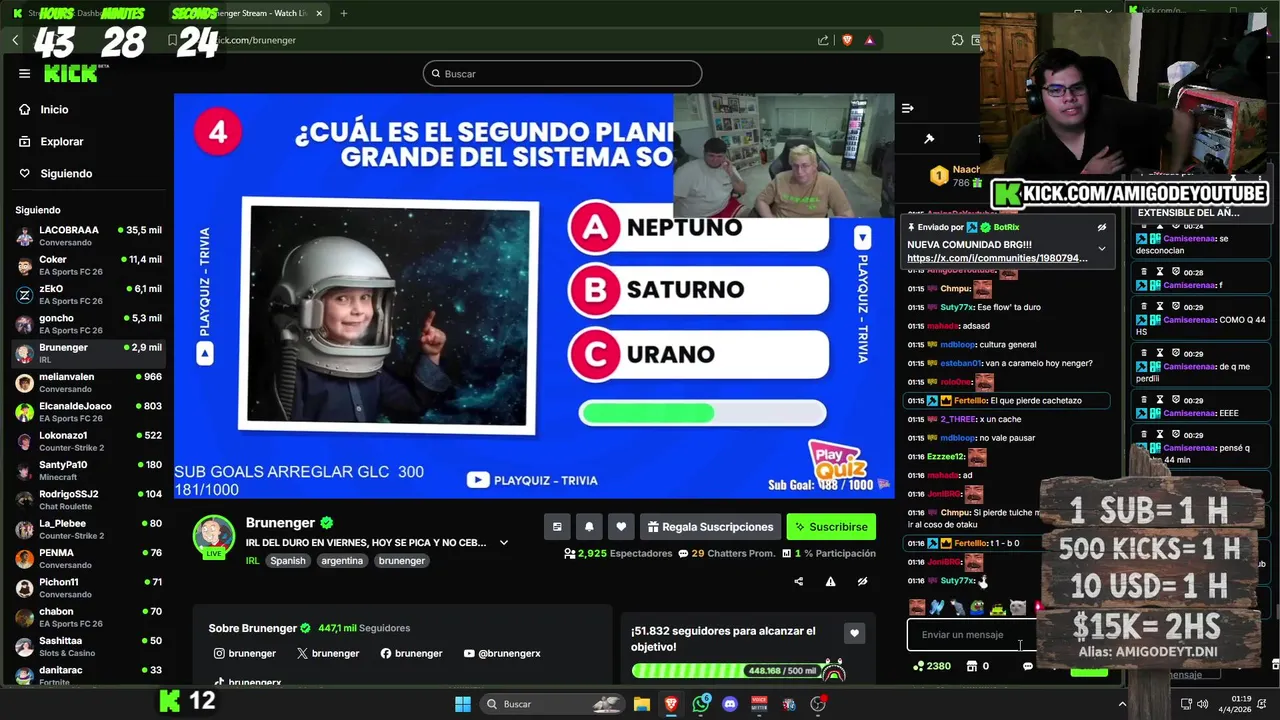Click the Spanish language tag
This screenshot has height=720, width=1280.
pyautogui.click(x=288, y=561)
